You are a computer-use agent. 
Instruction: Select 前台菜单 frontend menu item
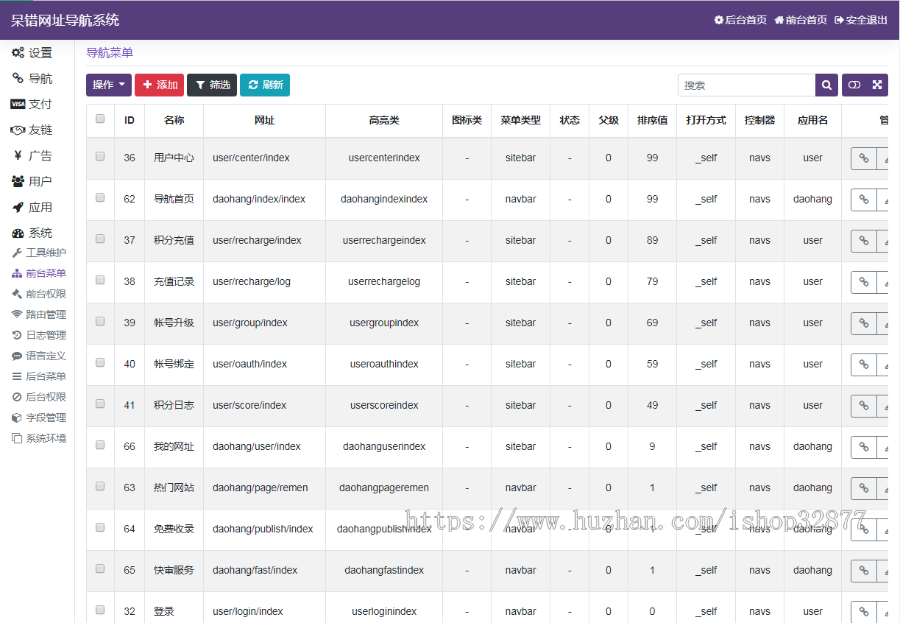(39, 273)
